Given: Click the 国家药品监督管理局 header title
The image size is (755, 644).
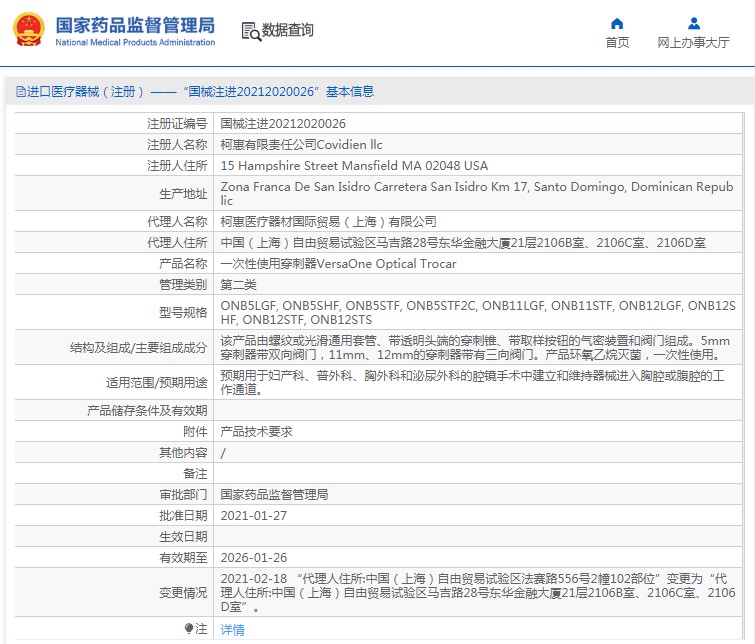Looking at the screenshot, I should (x=134, y=23).
